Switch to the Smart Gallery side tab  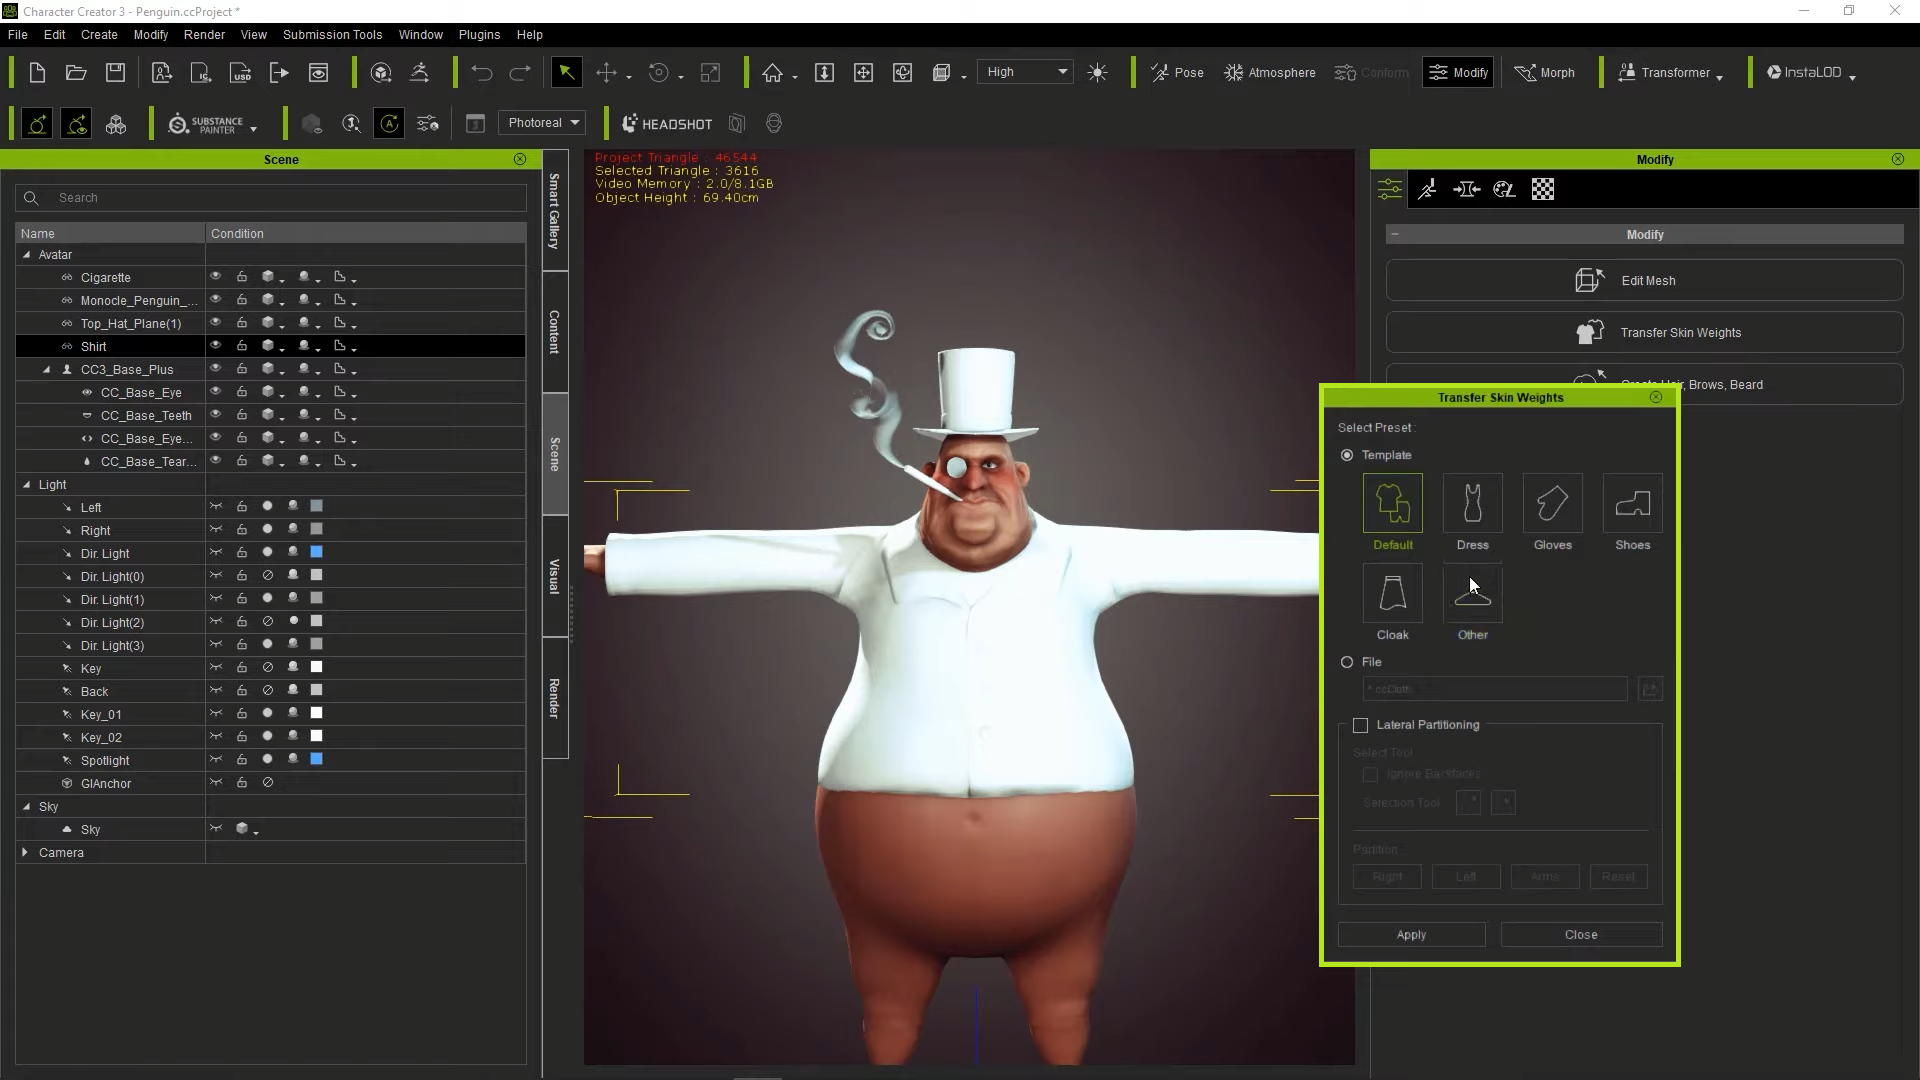pyautogui.click(x=555, y=210)
